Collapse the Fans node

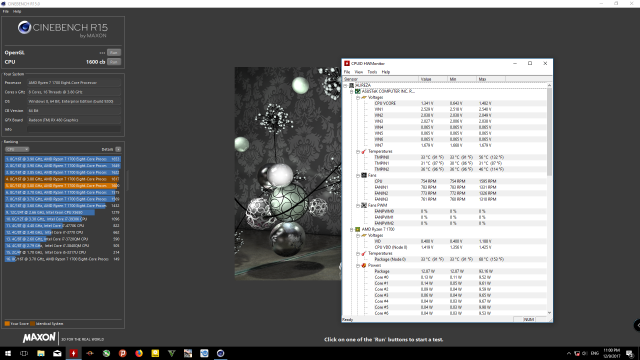point(358,176)
